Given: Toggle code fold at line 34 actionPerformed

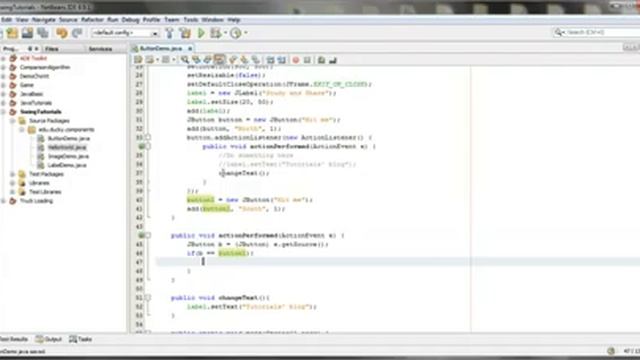Looking at the screenshot, I should pyautogui.click(x=148, y=146).
